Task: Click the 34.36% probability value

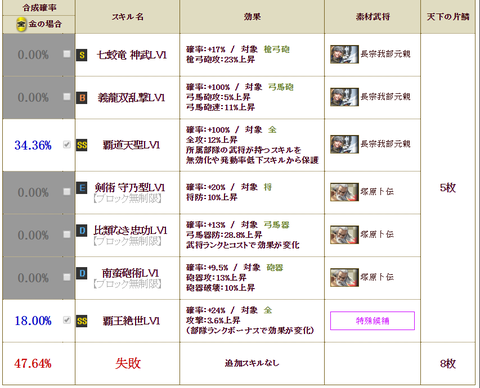Action: pos(33,145)
